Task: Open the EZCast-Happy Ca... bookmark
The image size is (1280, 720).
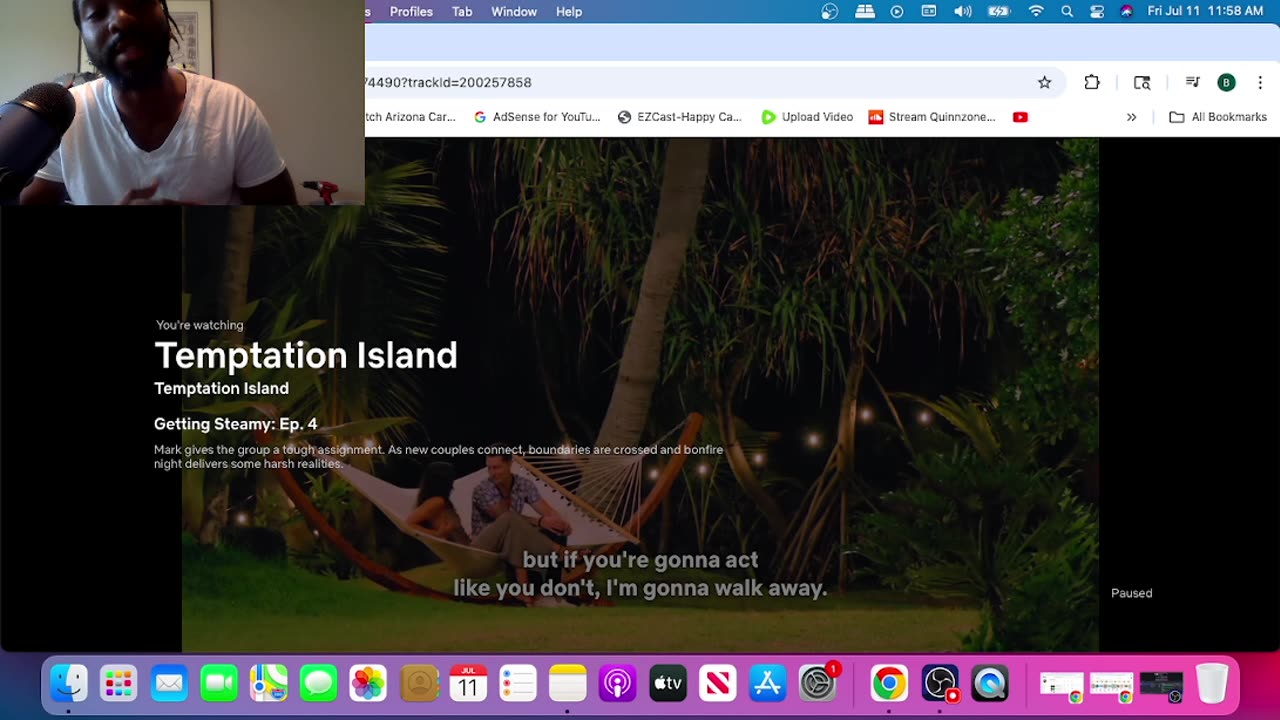Action: coord(680,117)
